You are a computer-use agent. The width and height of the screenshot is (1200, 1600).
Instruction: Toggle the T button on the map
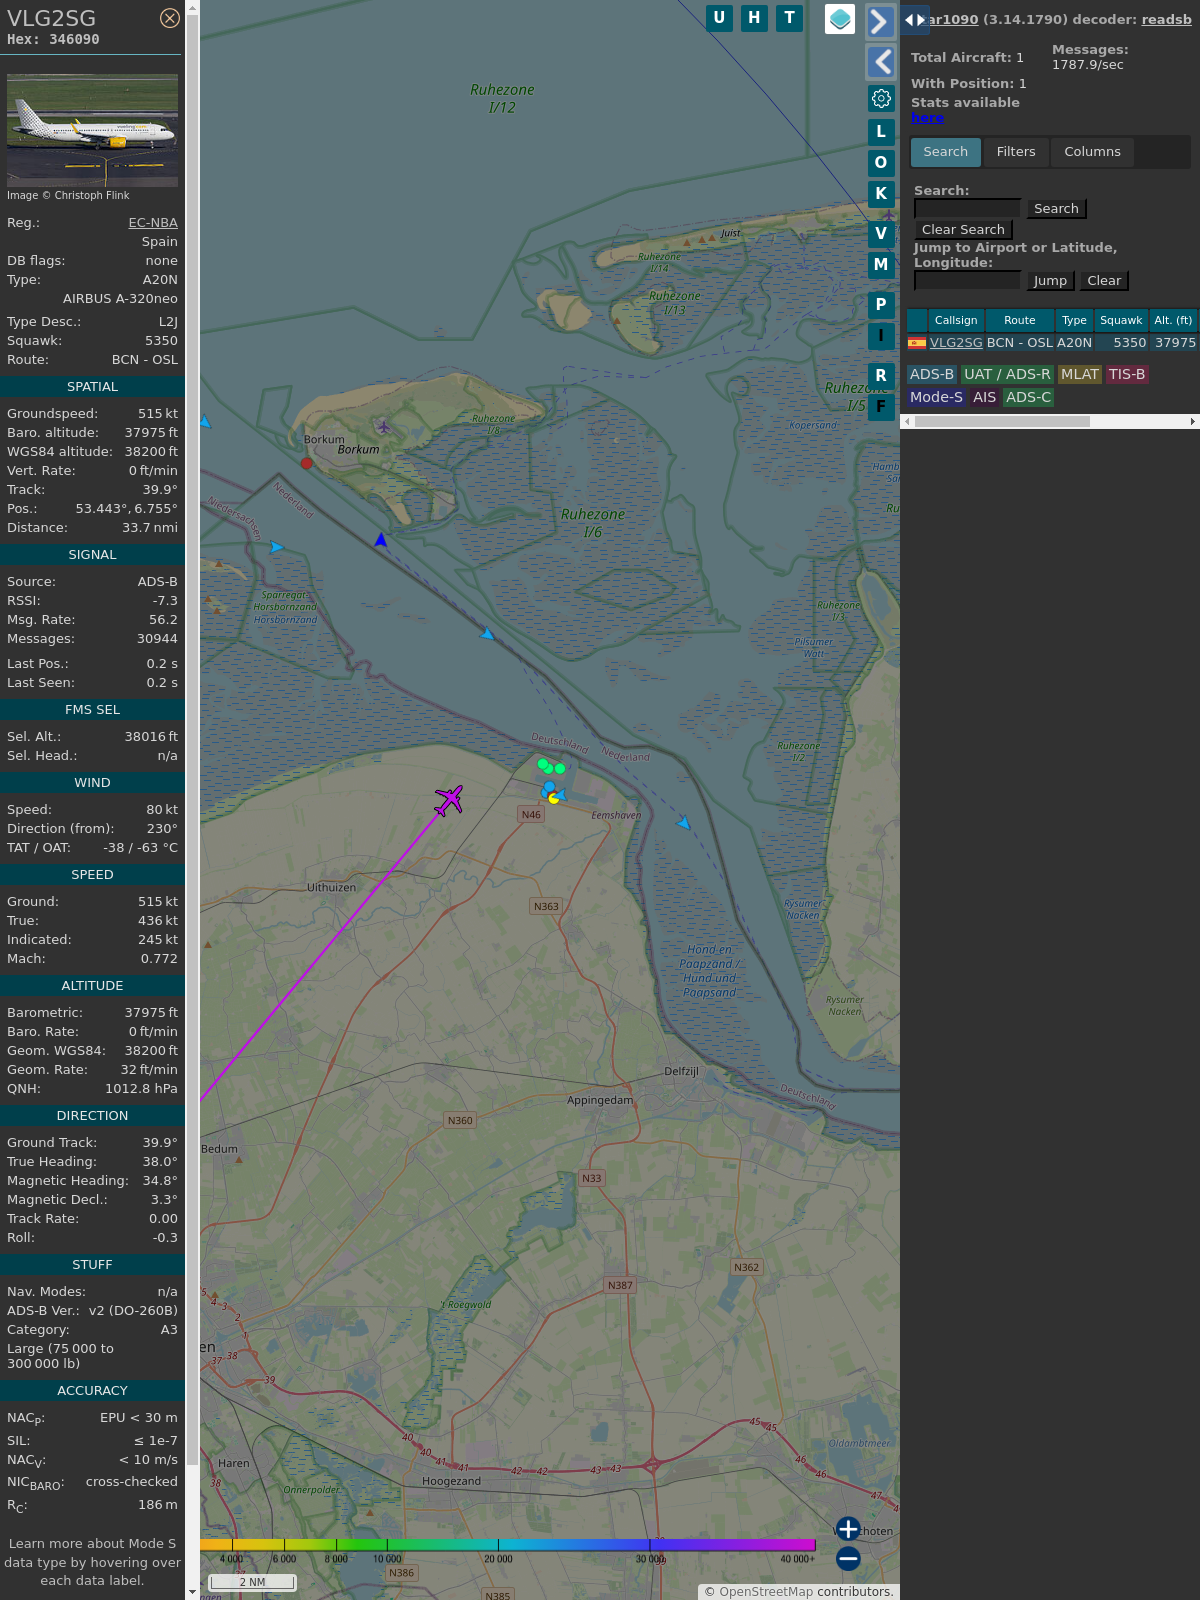coord(790,18)
